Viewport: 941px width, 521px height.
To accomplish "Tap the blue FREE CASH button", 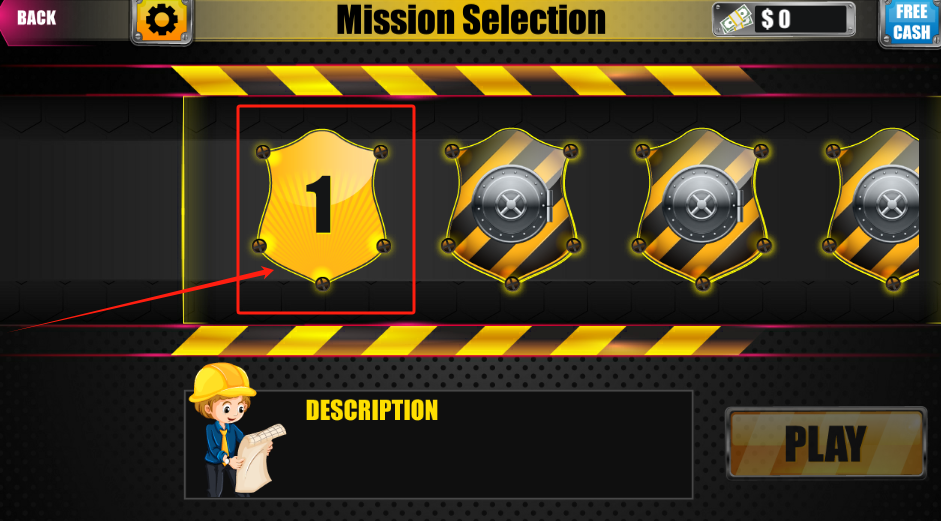I will [x=911, y=22].
